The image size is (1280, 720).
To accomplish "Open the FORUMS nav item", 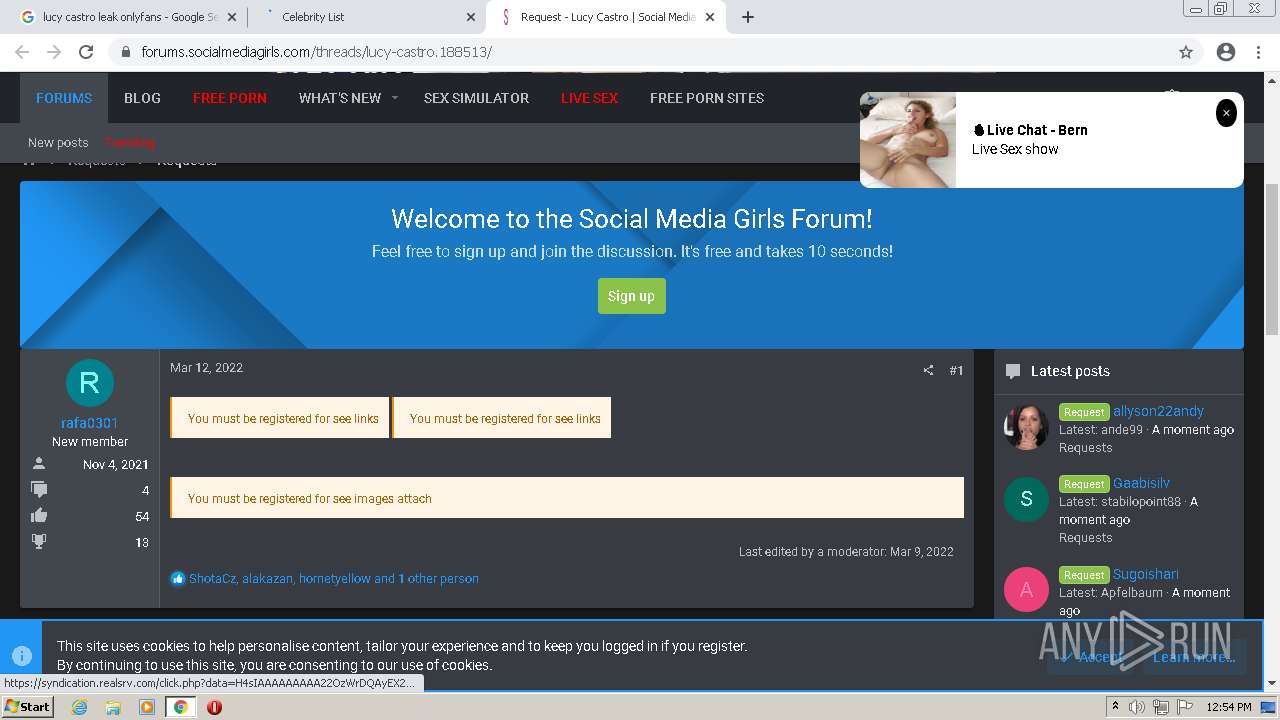I will click(64, 98).
